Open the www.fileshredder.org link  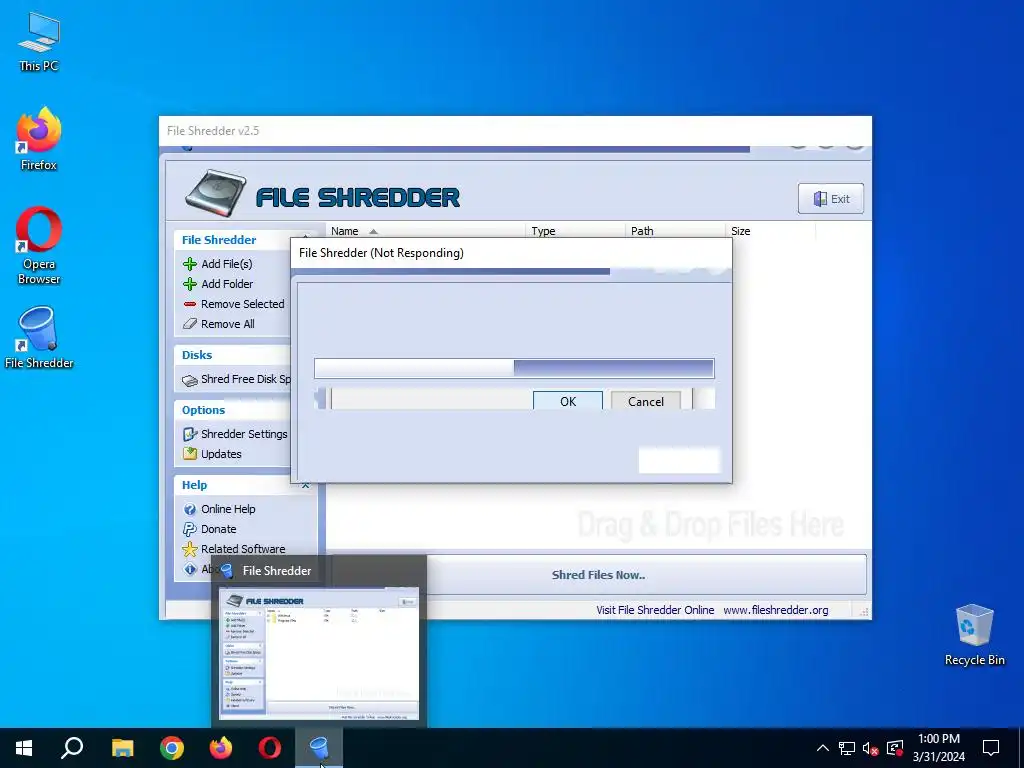[x=775, y=610]
